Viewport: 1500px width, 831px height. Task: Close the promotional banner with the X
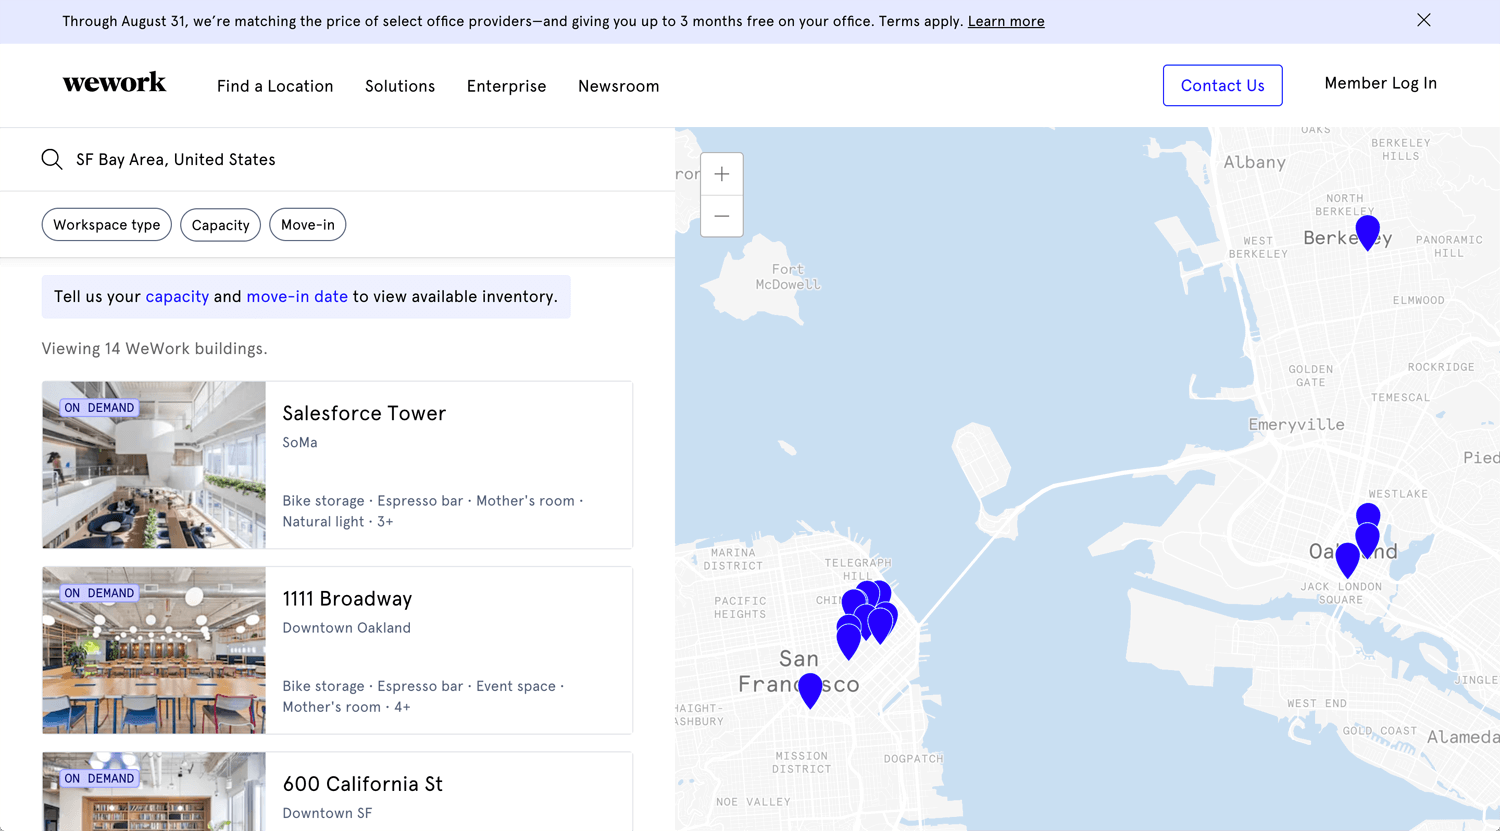point(1423,20)
